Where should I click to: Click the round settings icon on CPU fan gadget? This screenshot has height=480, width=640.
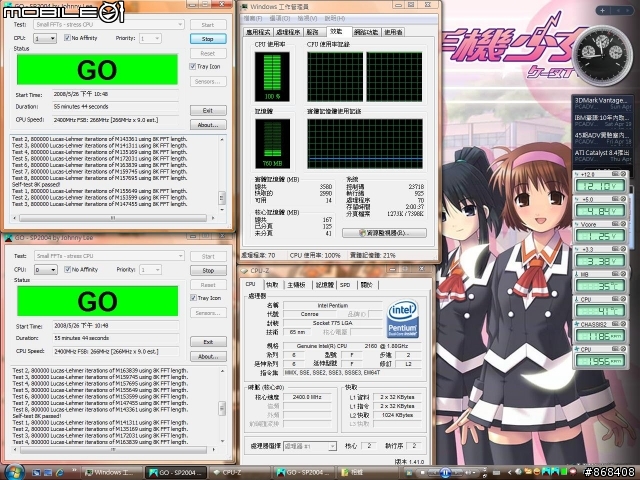[623, 349]
